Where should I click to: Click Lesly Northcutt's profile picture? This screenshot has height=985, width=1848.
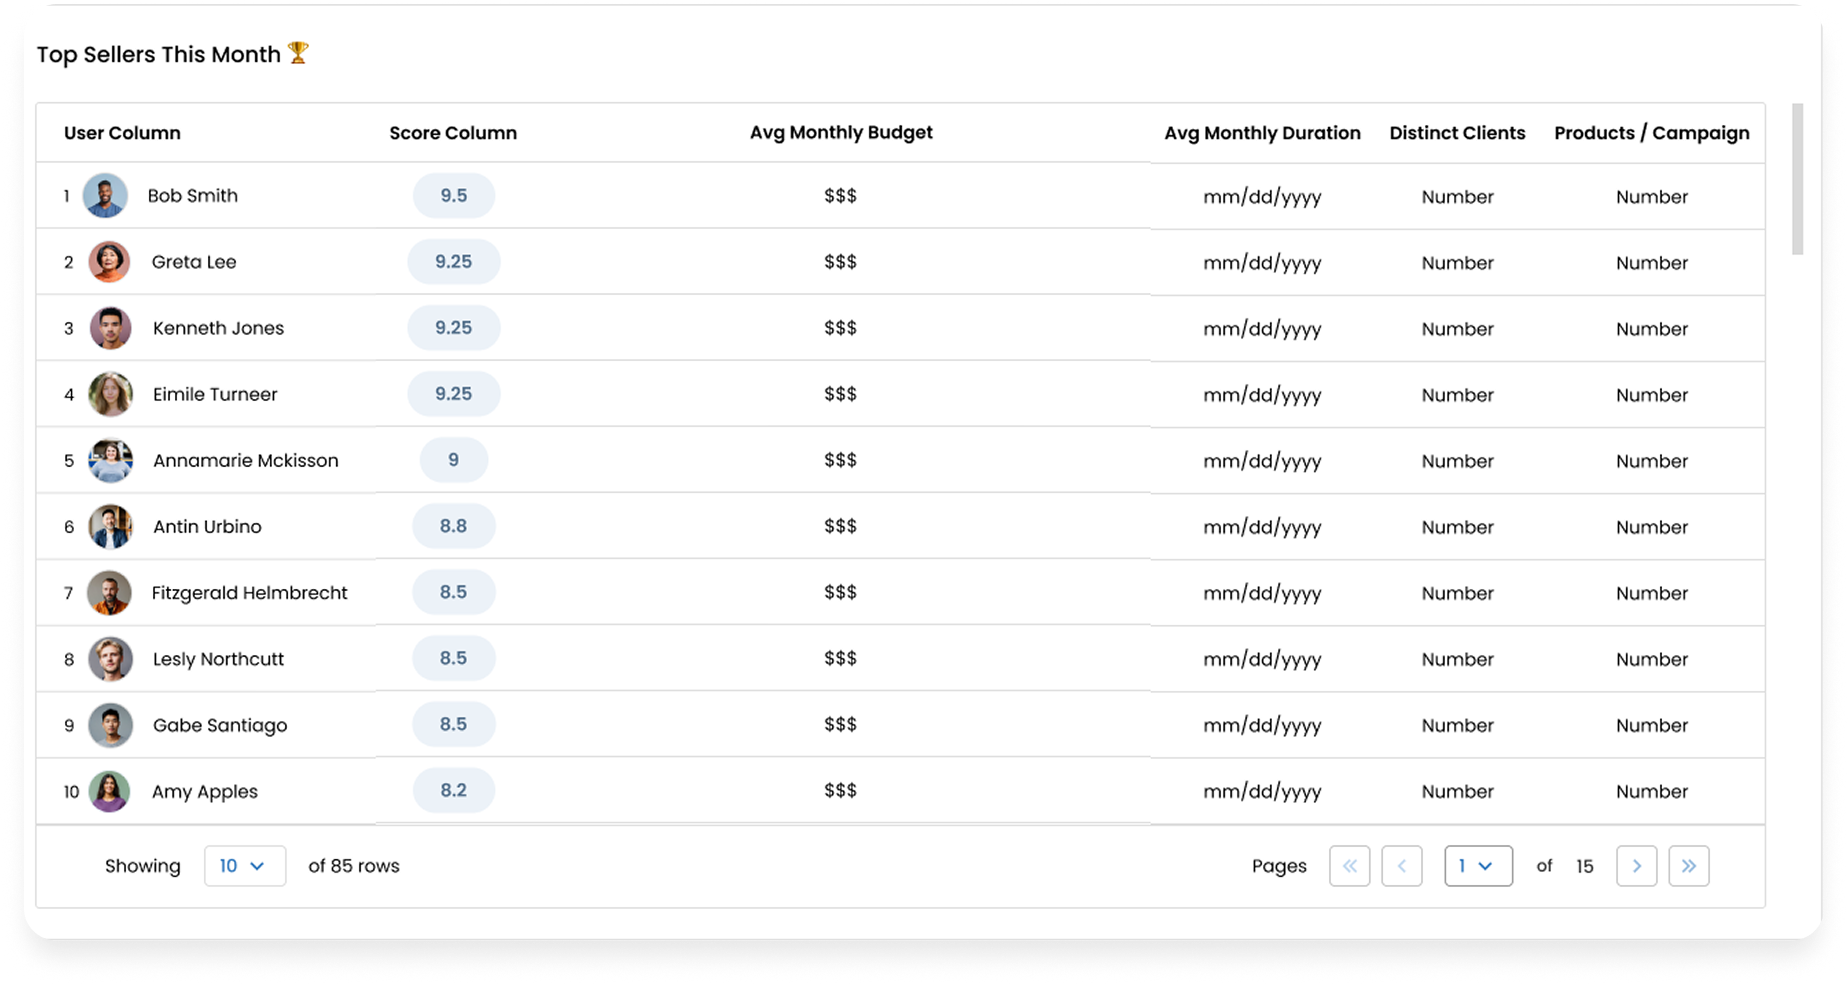[x=110, y=659]
